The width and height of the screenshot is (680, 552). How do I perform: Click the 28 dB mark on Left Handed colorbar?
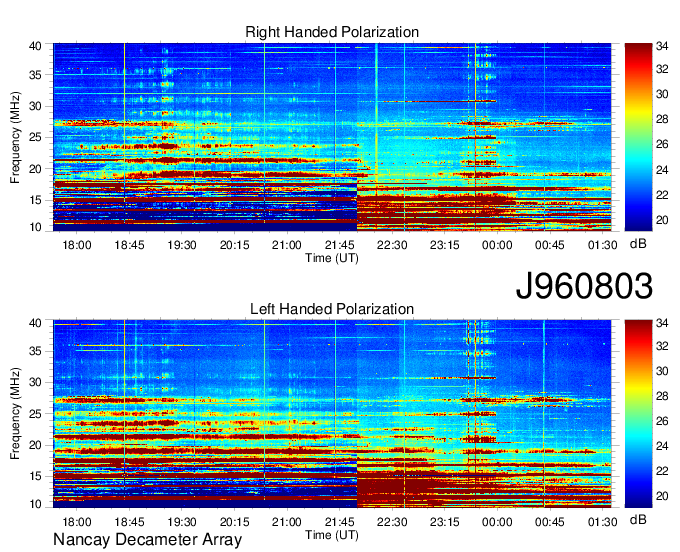tap(662, 396)
